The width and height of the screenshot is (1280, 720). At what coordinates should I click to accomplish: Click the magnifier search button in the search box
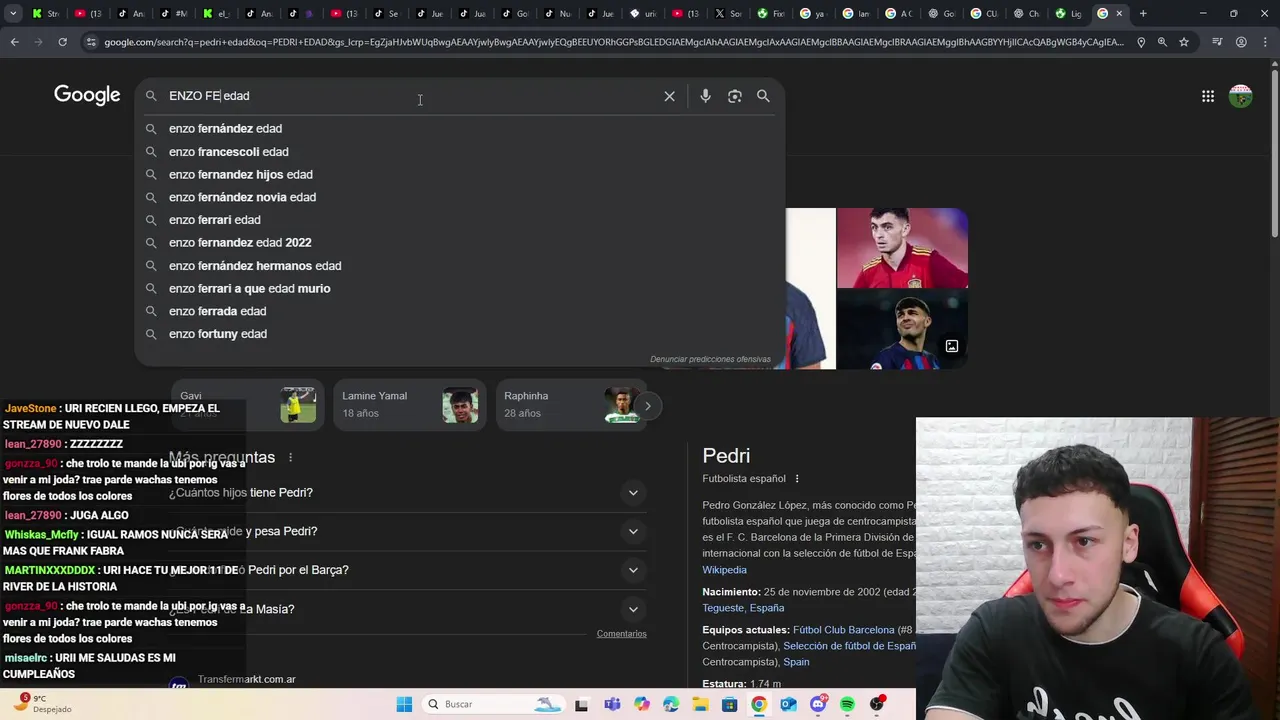[x=763, y=96]
